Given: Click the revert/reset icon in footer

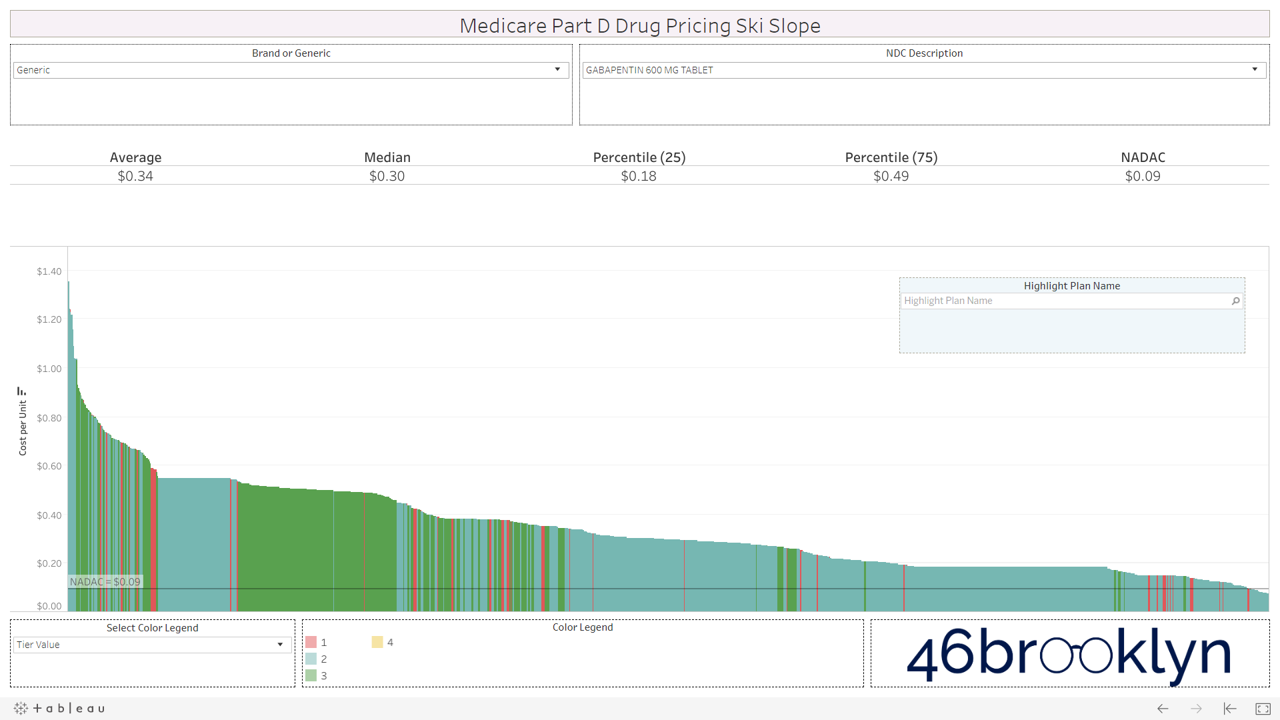Looking at the screenshot, I should click(x=1230, y=708).
